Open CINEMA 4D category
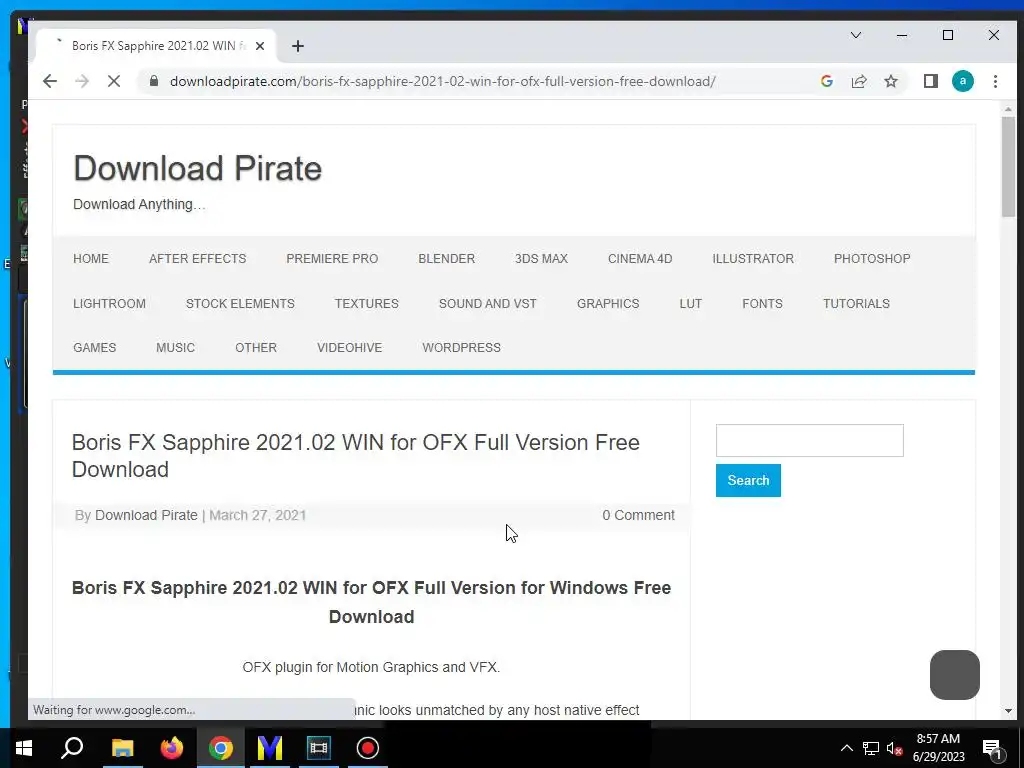 [640, 259]
